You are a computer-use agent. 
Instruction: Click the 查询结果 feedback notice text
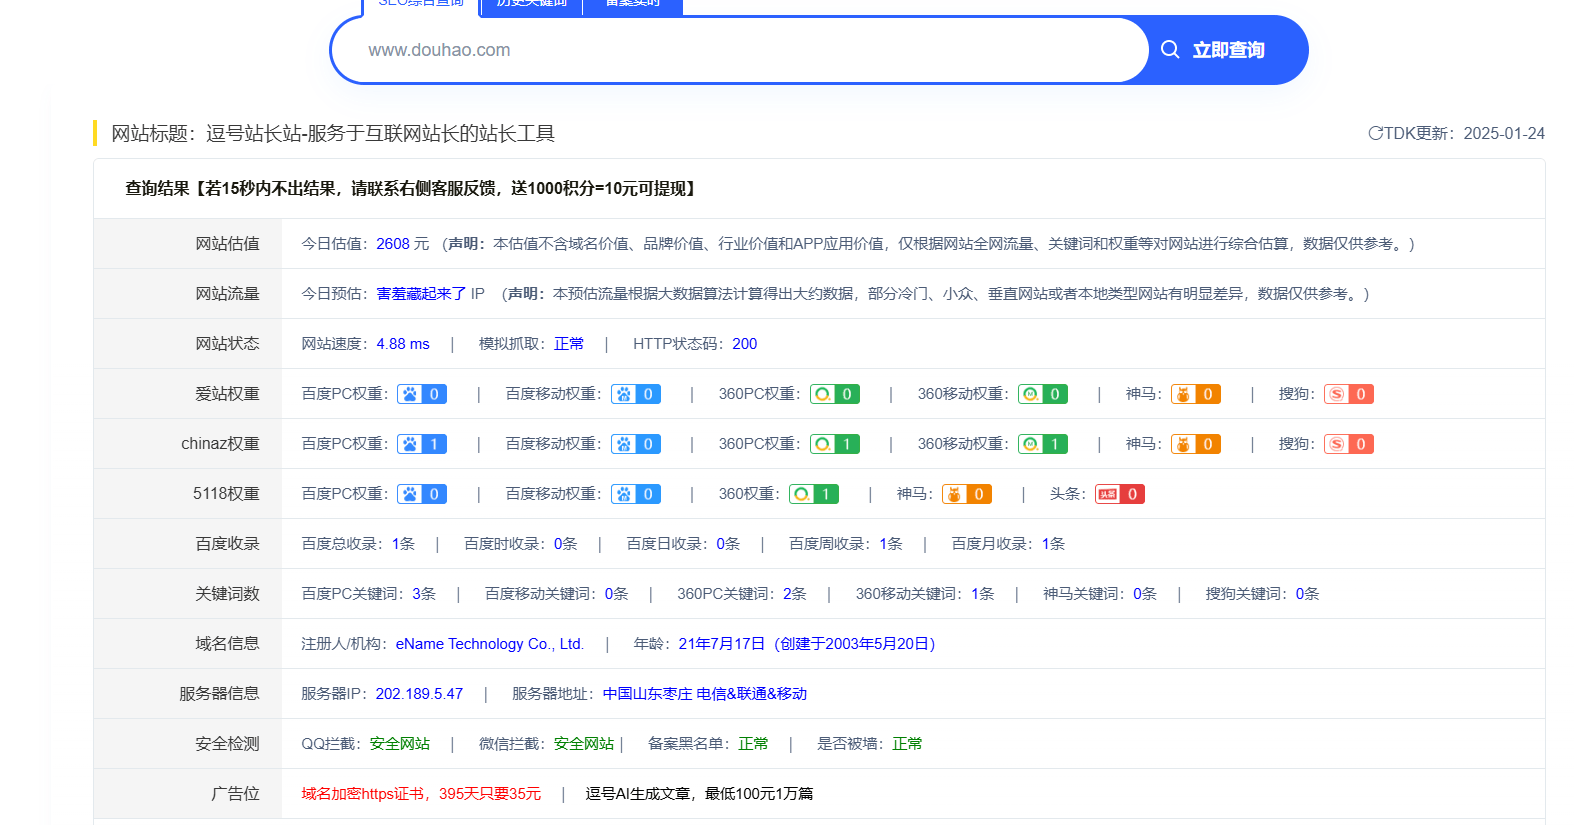coord(412,188)
